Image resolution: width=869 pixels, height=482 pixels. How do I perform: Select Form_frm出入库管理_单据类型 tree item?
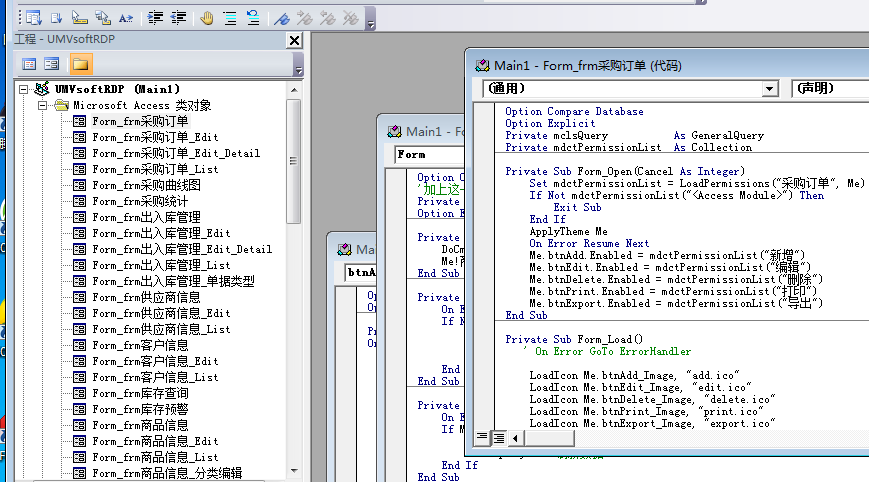pos(173,281)
